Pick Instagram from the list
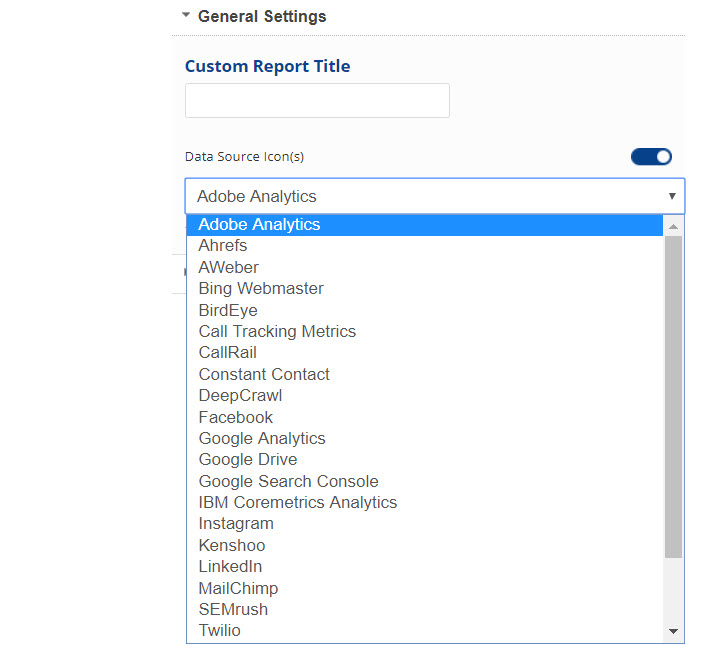The height and width of the screenshot is (660, 703). coord(236,523)
